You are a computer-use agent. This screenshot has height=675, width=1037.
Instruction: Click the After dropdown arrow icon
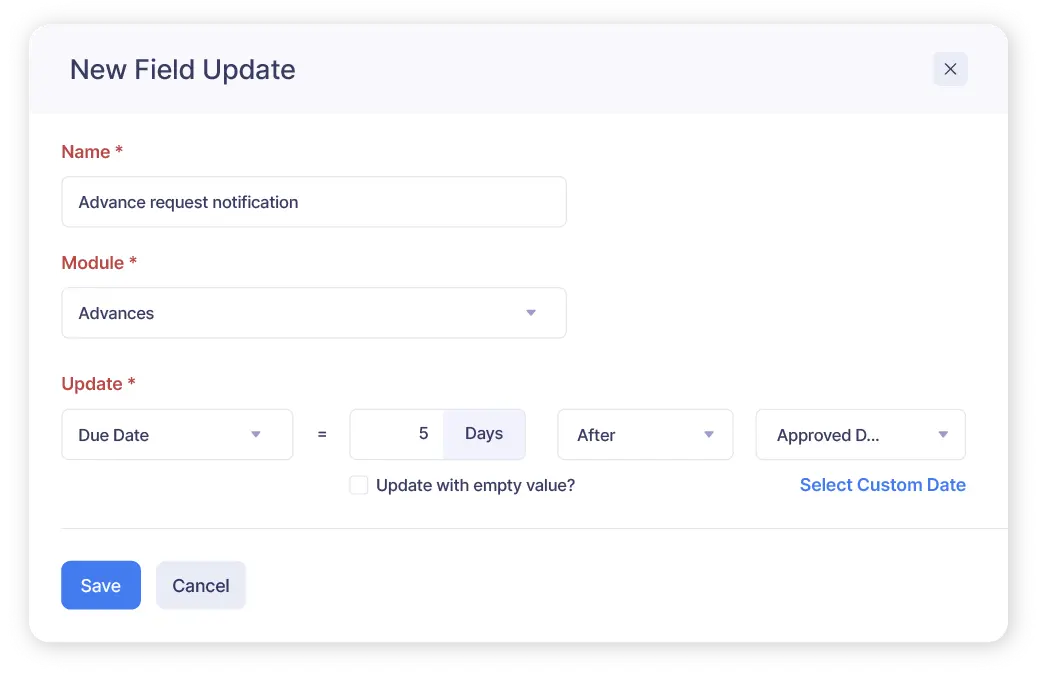click(x=708, y=434)
